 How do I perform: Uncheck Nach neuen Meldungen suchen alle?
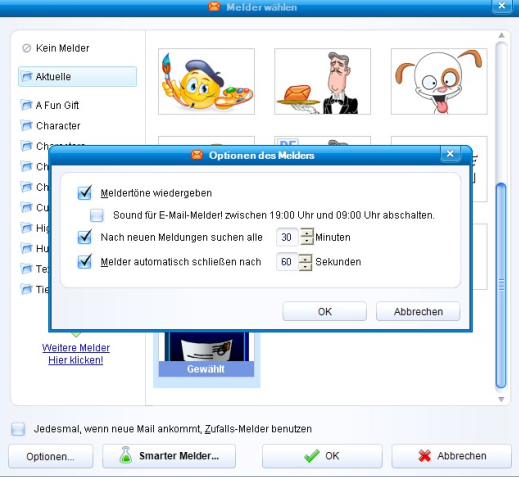coord(85,237)
